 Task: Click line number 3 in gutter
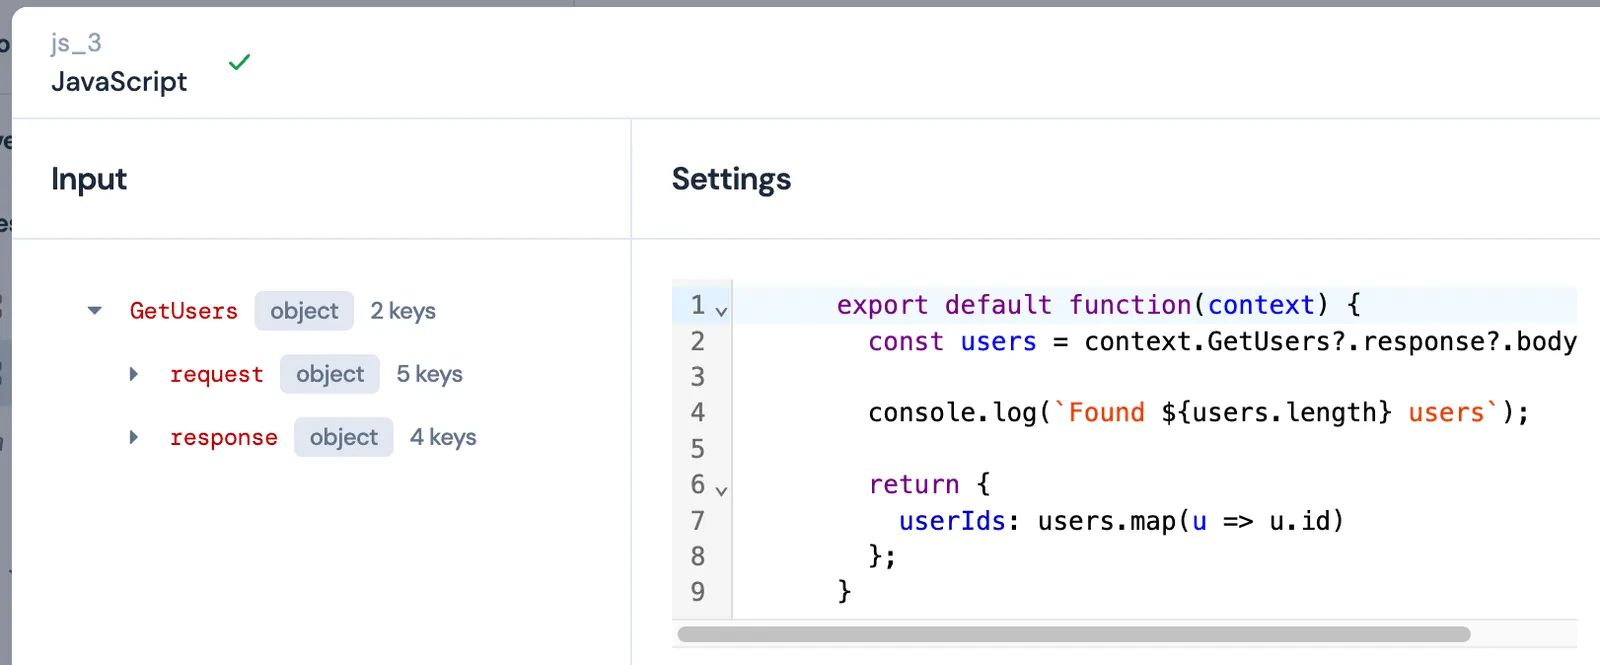[x=697, y=376]
